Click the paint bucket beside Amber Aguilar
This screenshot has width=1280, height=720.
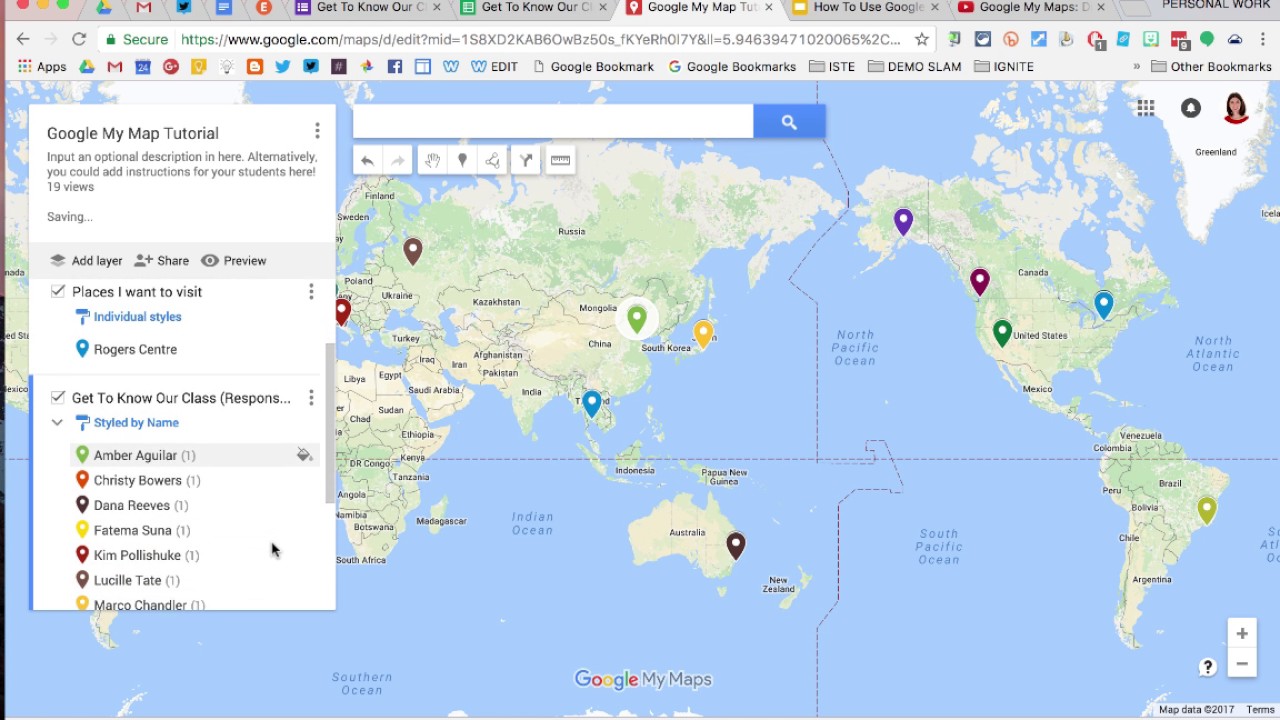[x=304, y=455]
